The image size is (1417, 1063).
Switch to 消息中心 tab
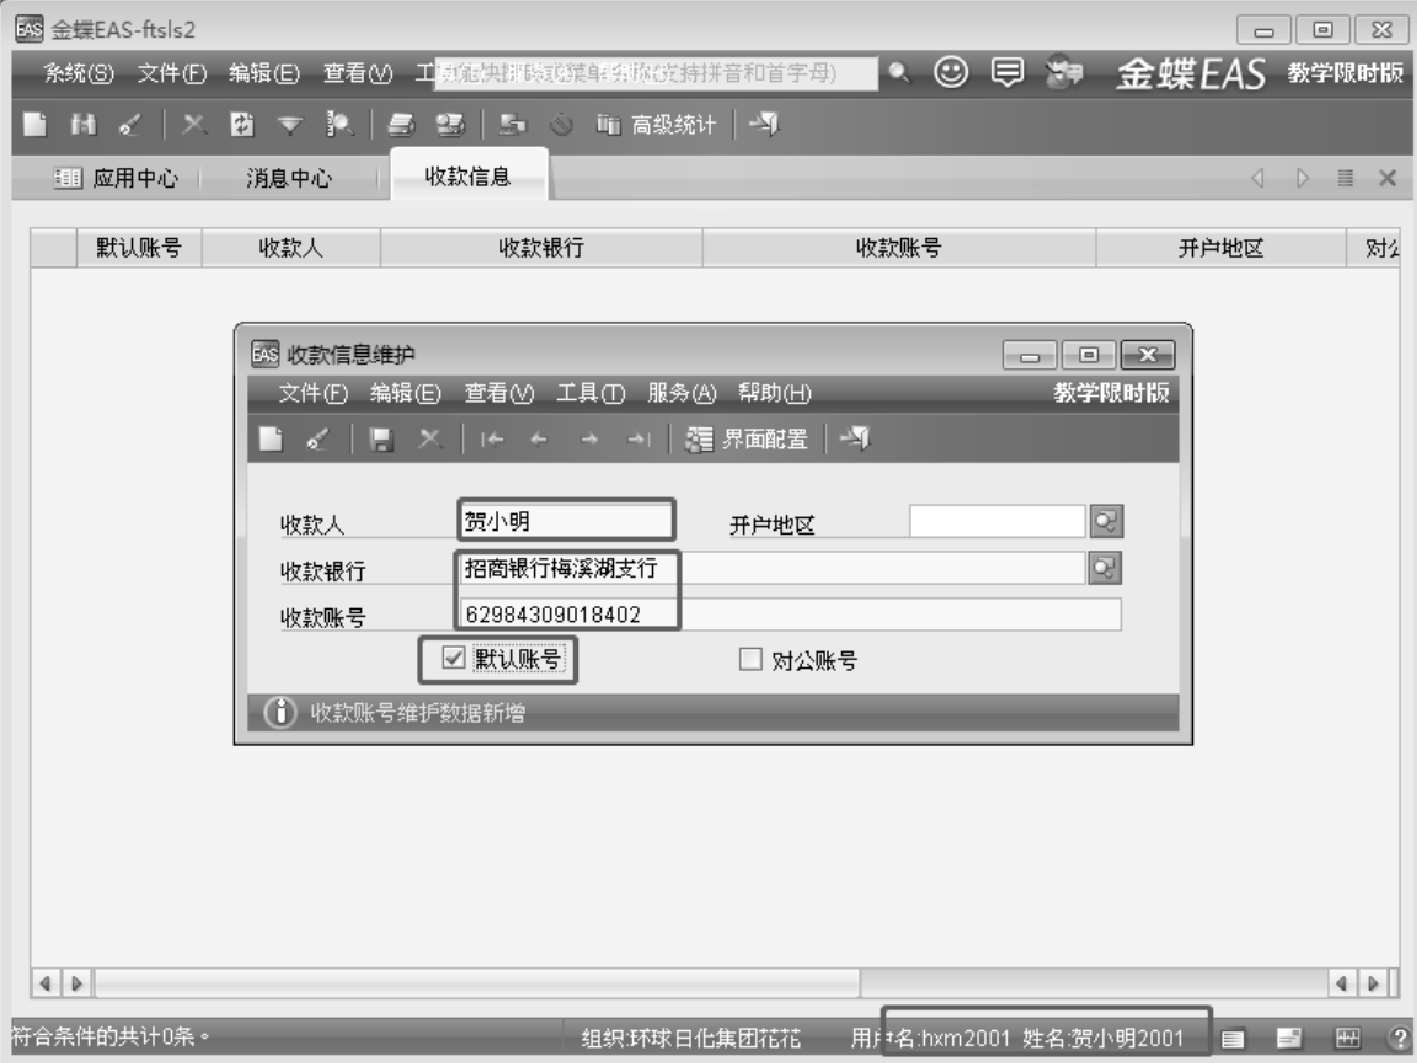[288, 178]
